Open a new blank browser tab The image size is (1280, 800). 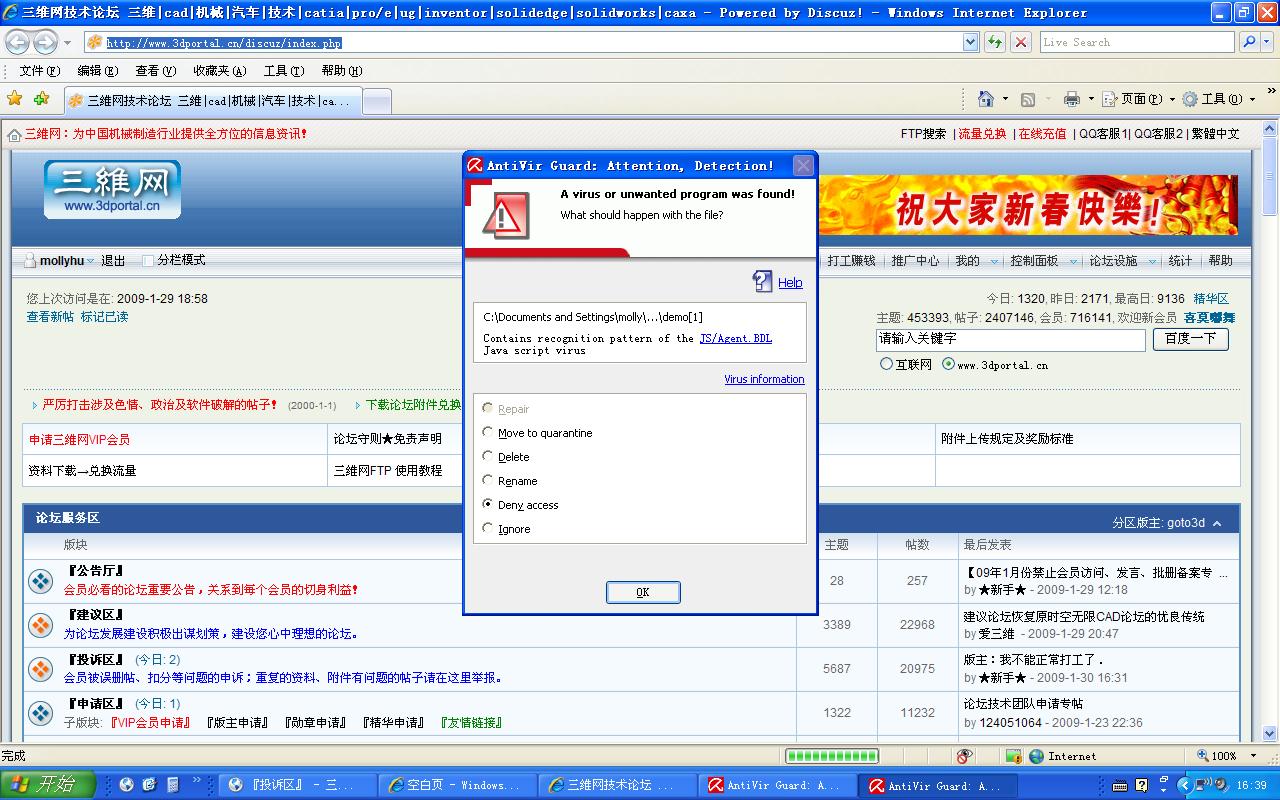click(x=376, y=101)
